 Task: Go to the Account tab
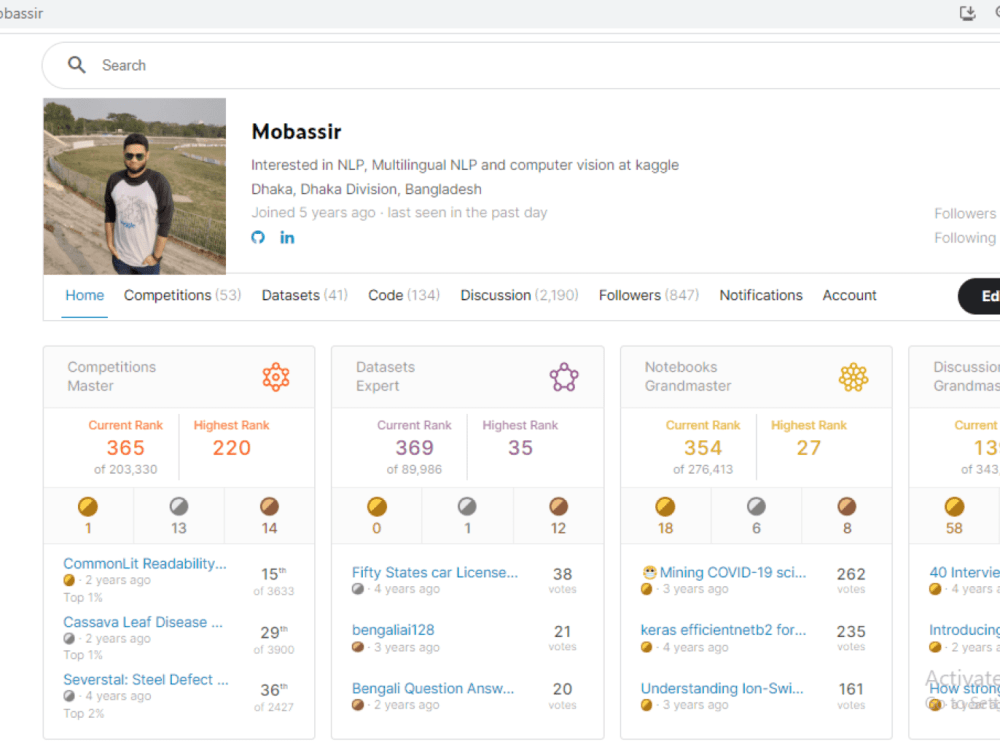click(849, 295)
